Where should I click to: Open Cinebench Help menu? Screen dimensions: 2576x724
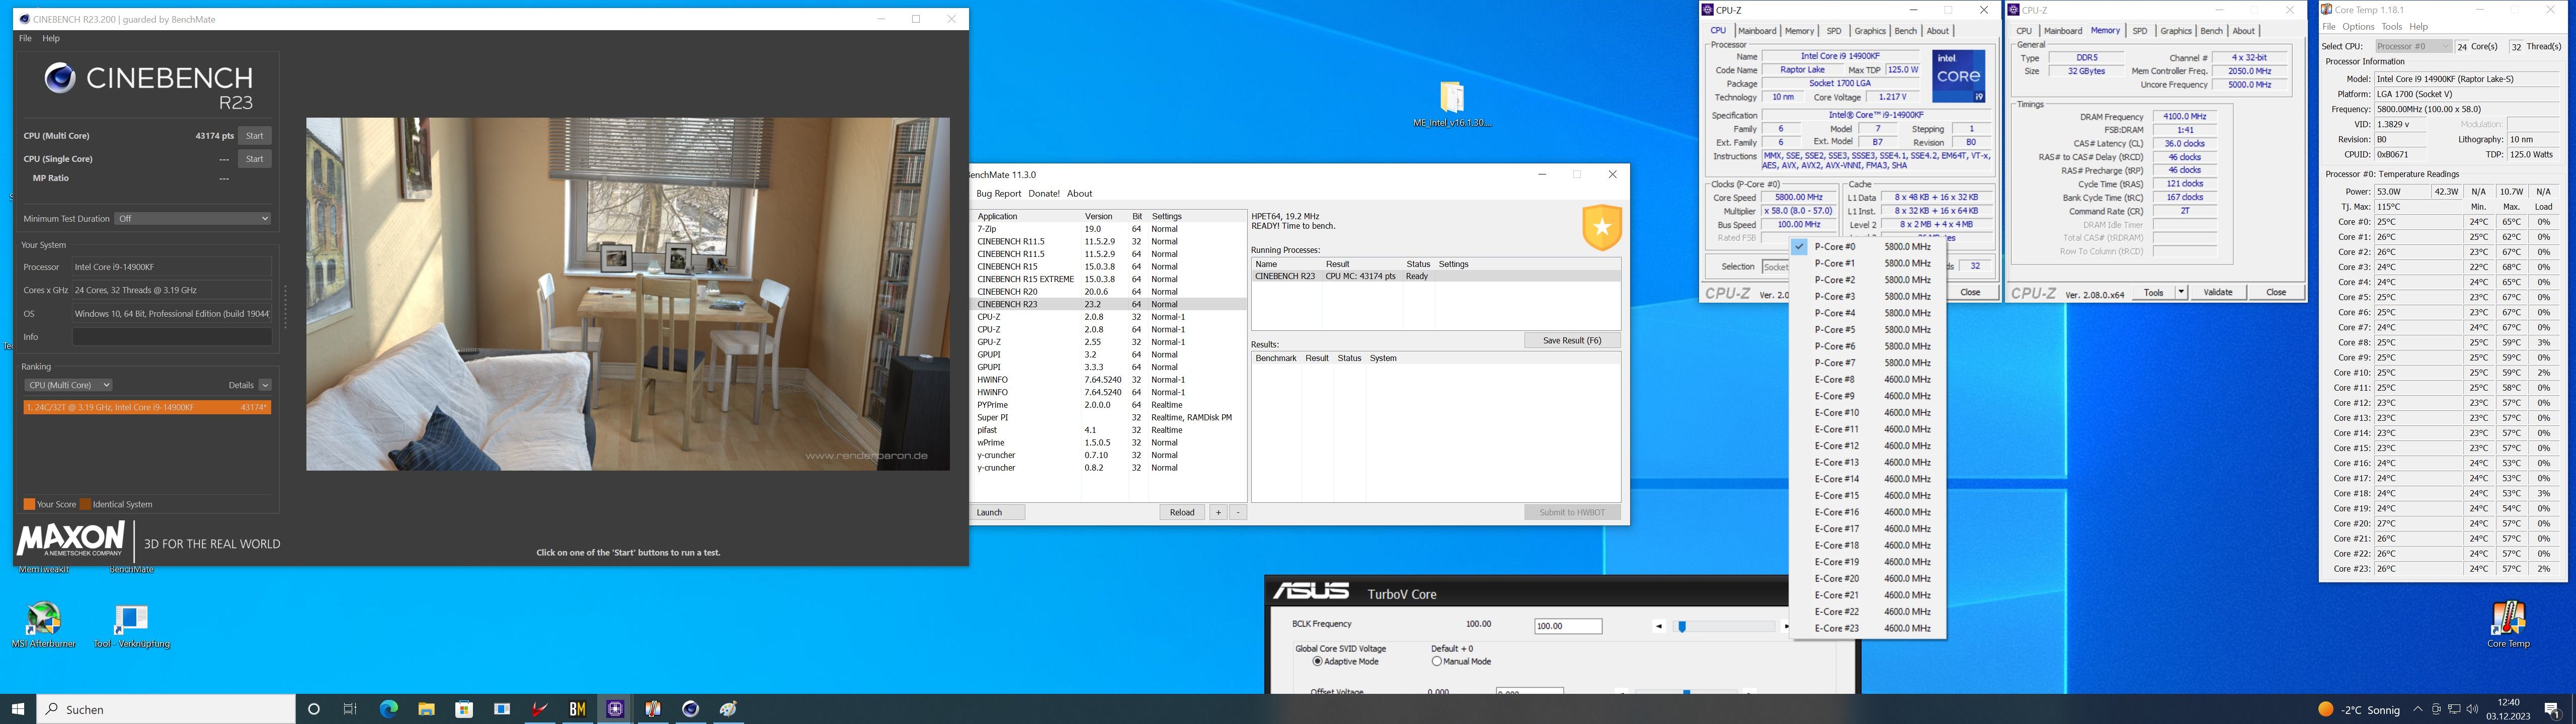pos(51,38)
